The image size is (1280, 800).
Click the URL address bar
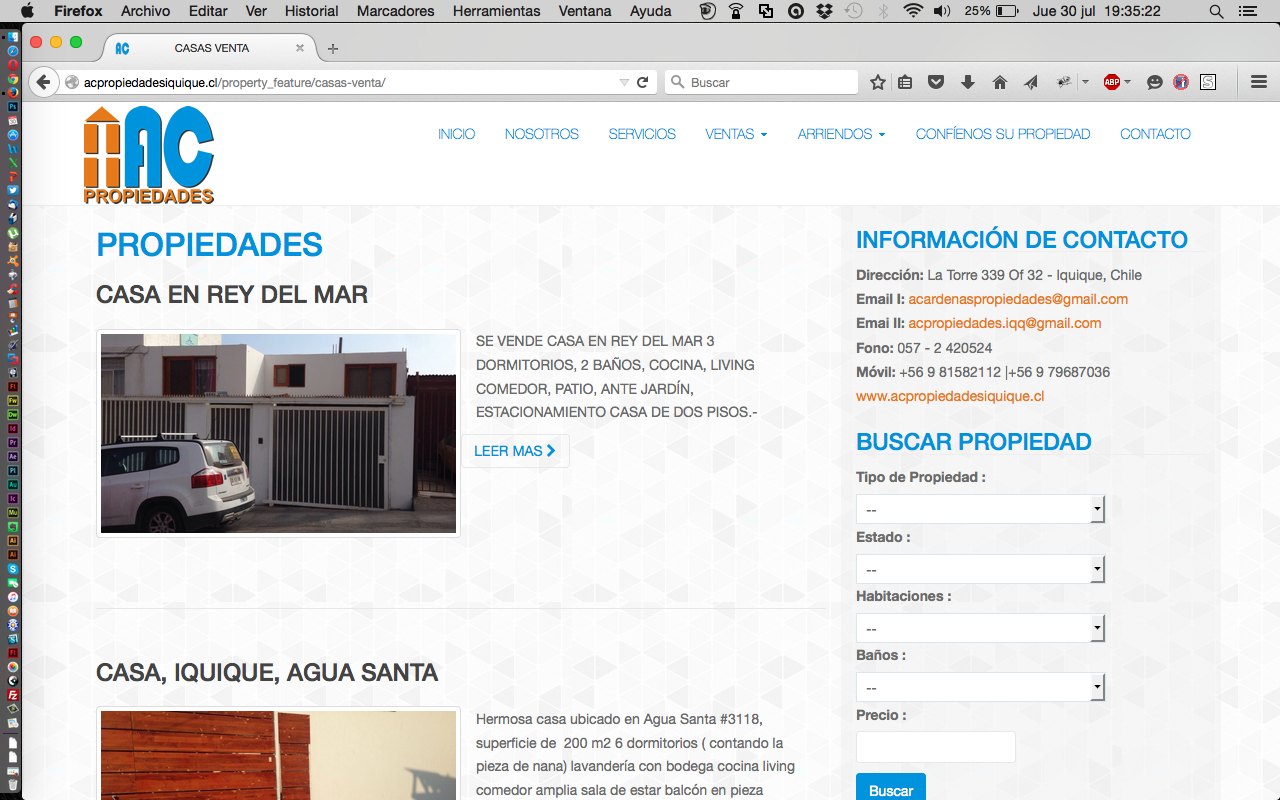coord(345,82)
